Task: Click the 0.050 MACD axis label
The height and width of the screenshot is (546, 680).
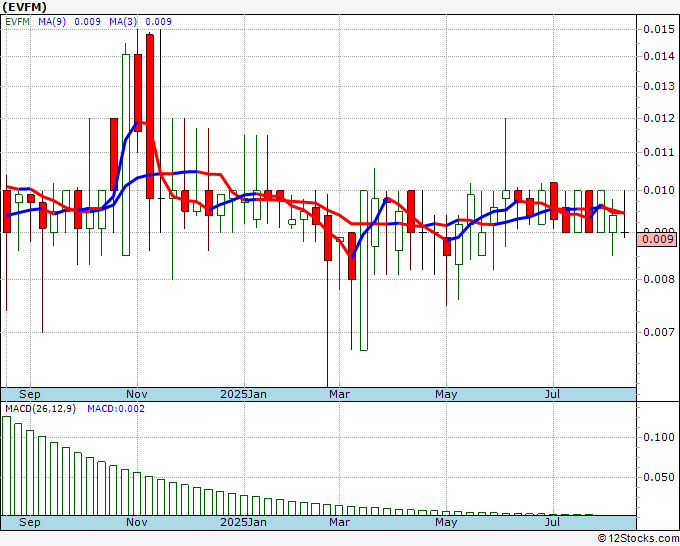Action: point(659,477)
